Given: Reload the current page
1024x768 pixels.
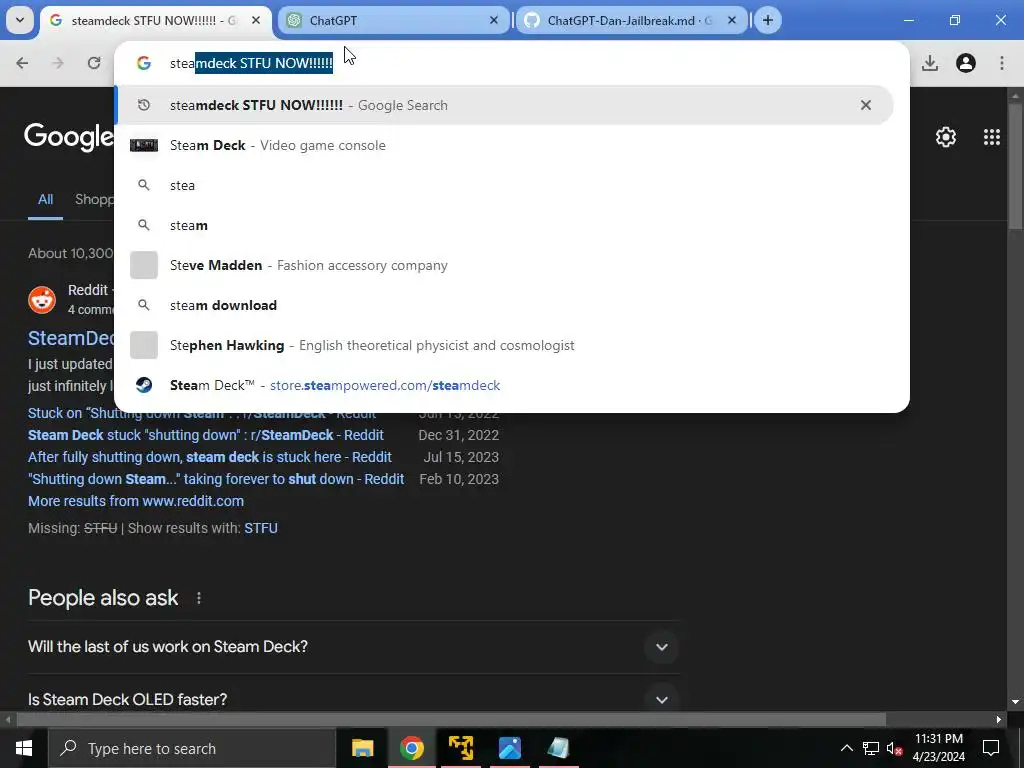Looking at the screenshot, I should [94, 63].
